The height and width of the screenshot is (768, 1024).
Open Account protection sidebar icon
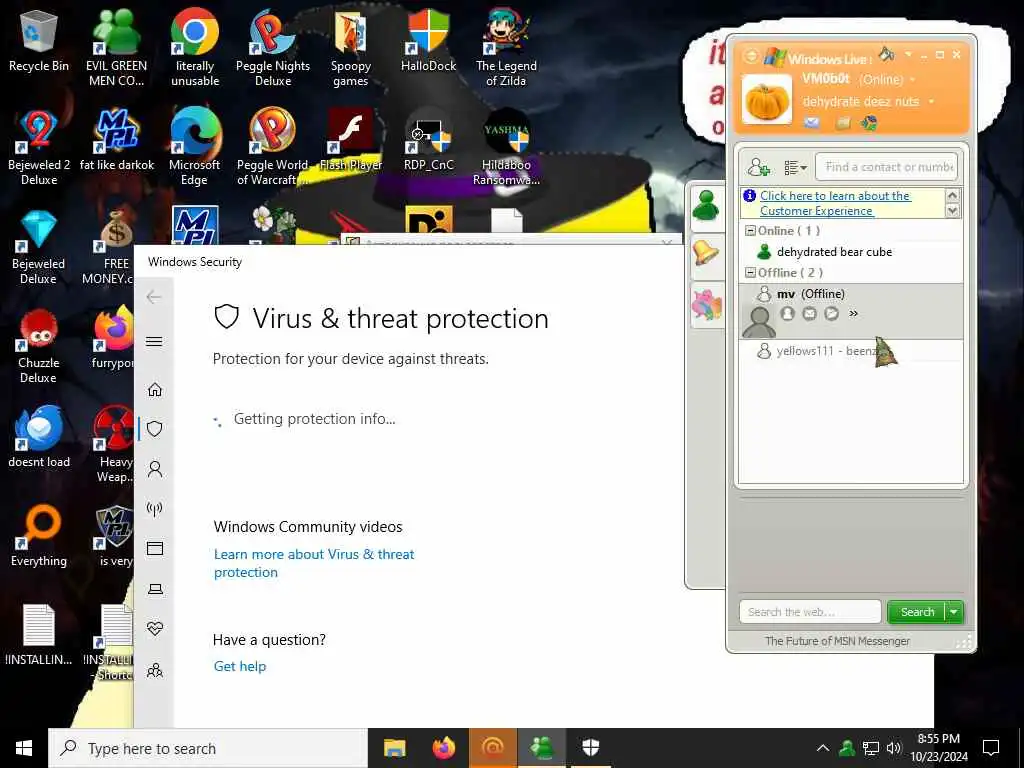[155, 469]
